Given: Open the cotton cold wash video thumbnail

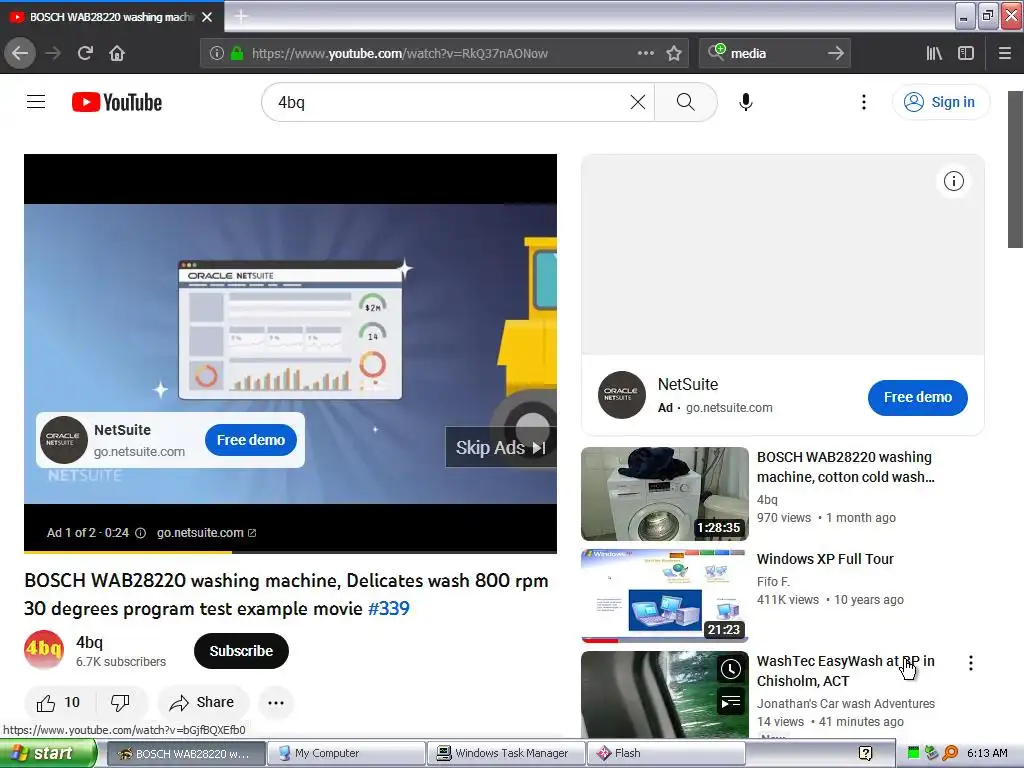Looking at the screenshot, I should 665,494.
